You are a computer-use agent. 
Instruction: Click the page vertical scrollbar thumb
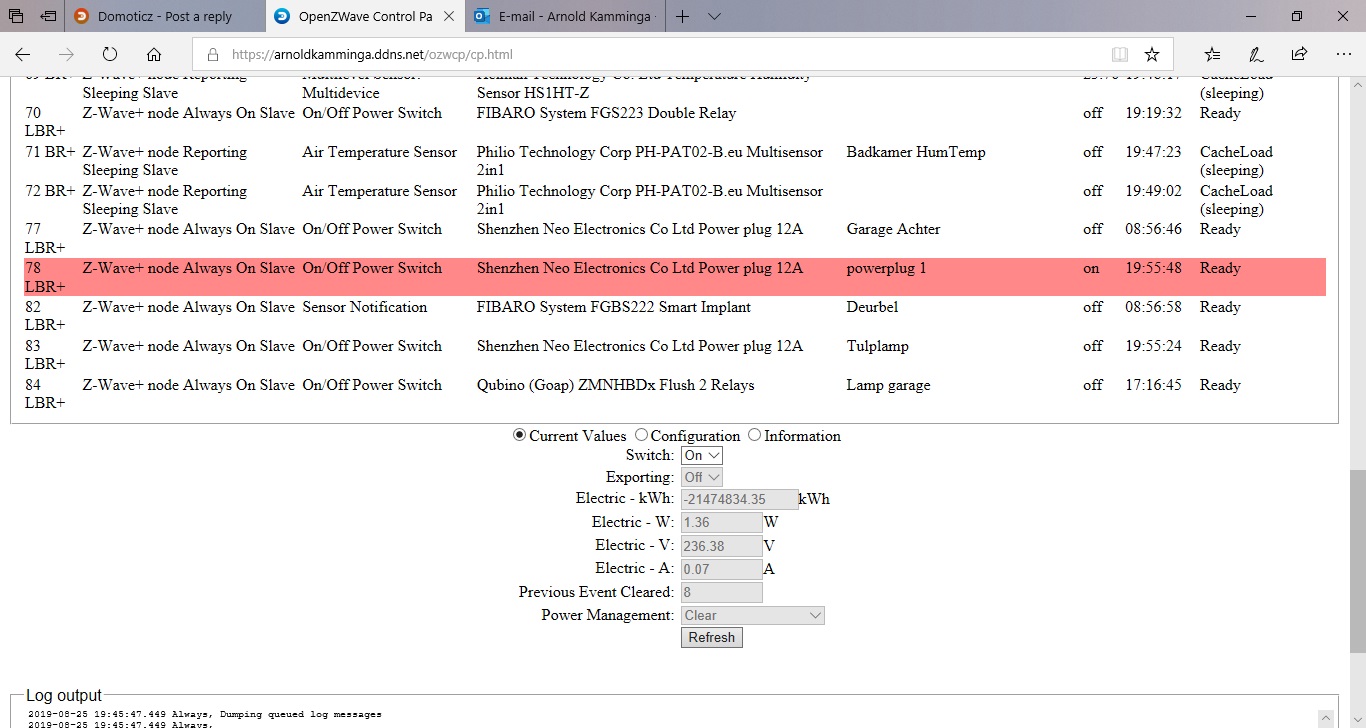[x=1357, y=562]
